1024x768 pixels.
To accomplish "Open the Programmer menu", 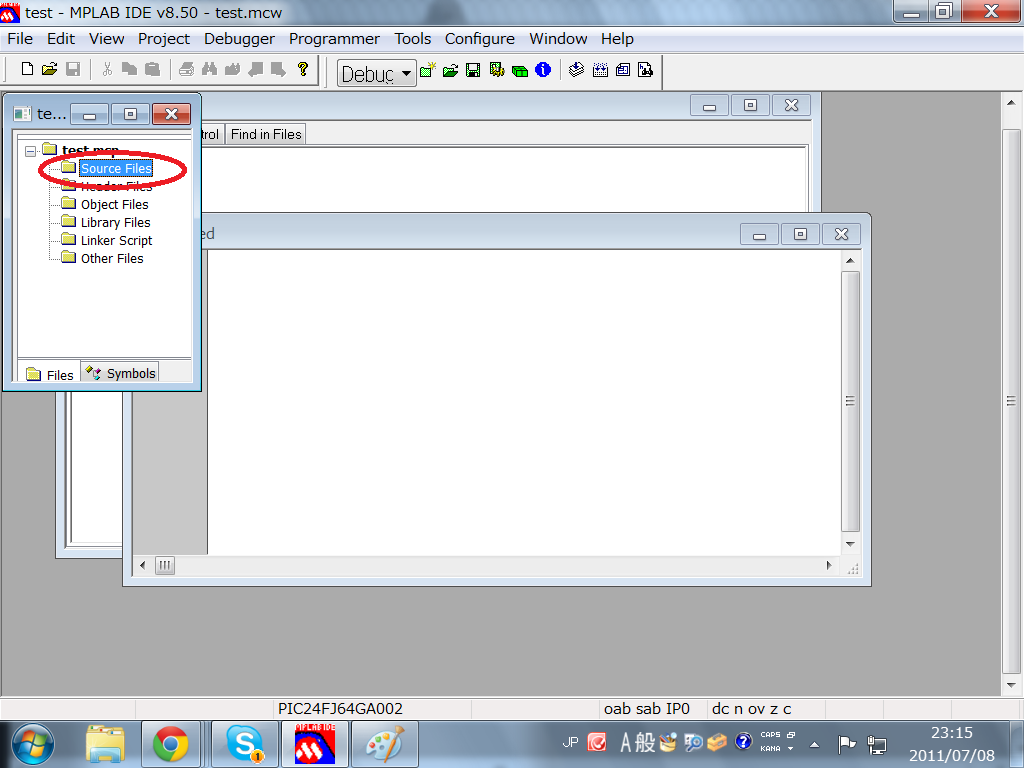I will (x=334, y=39).
